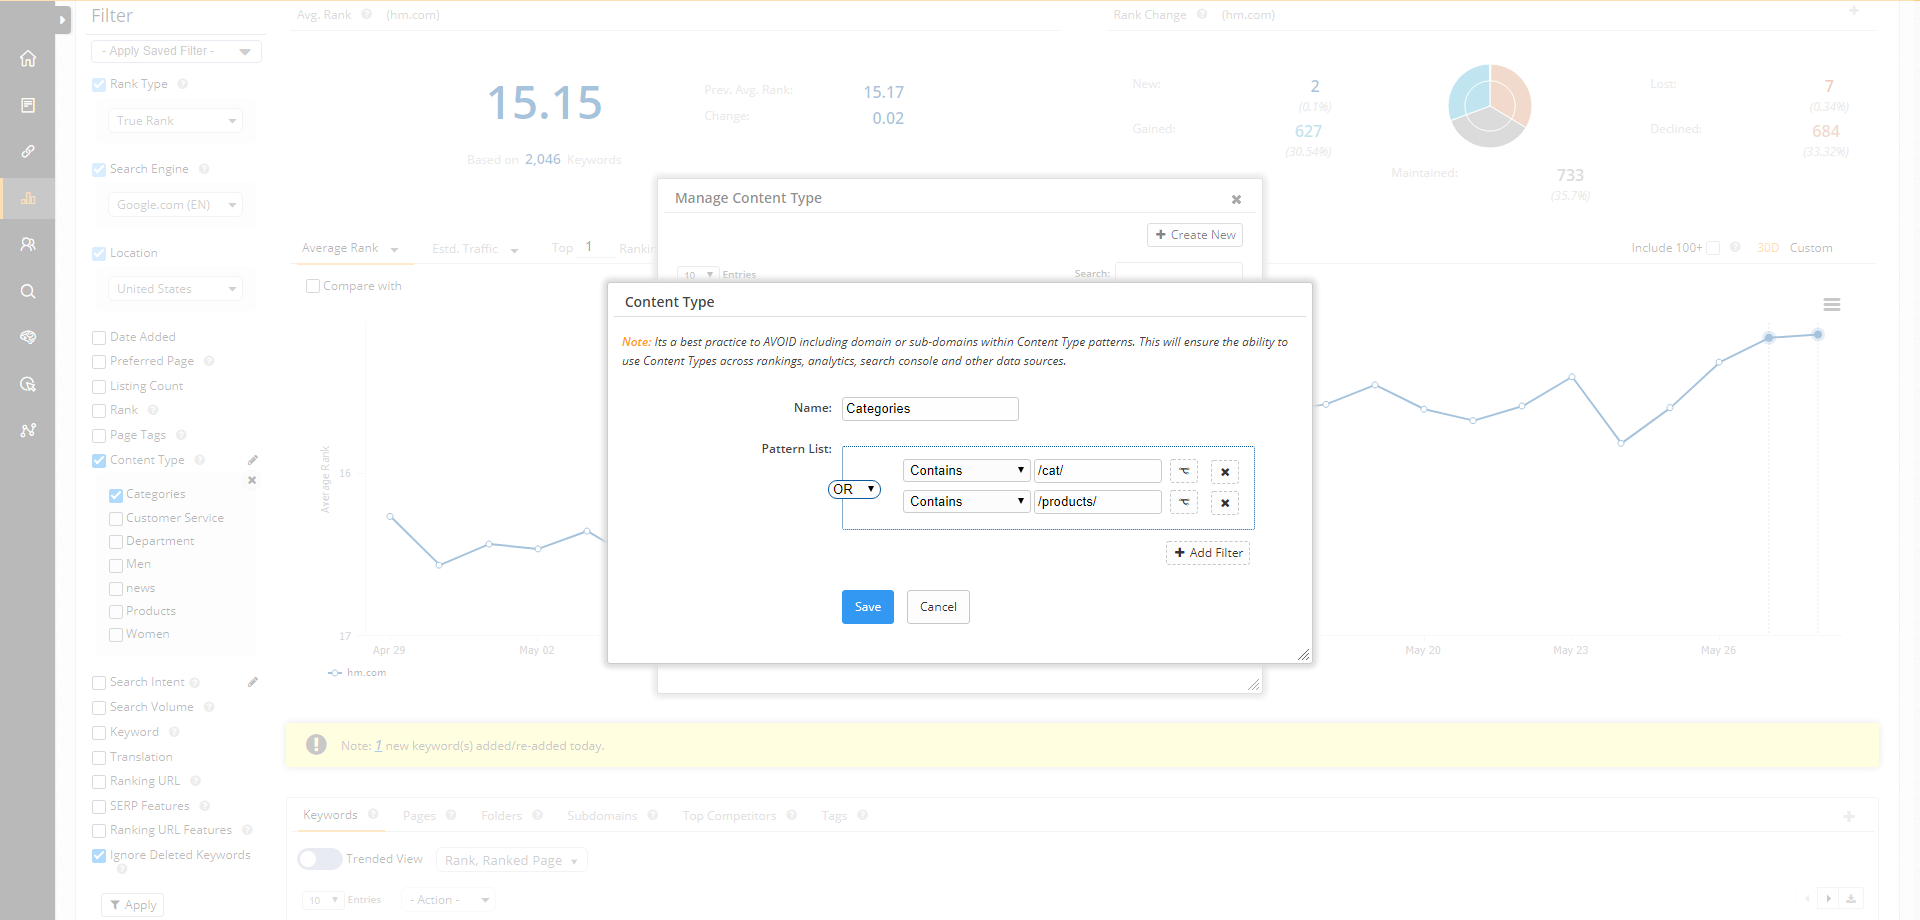Collapse the Content Type options with the small x

pyautogui.click(x=252, y=481)
